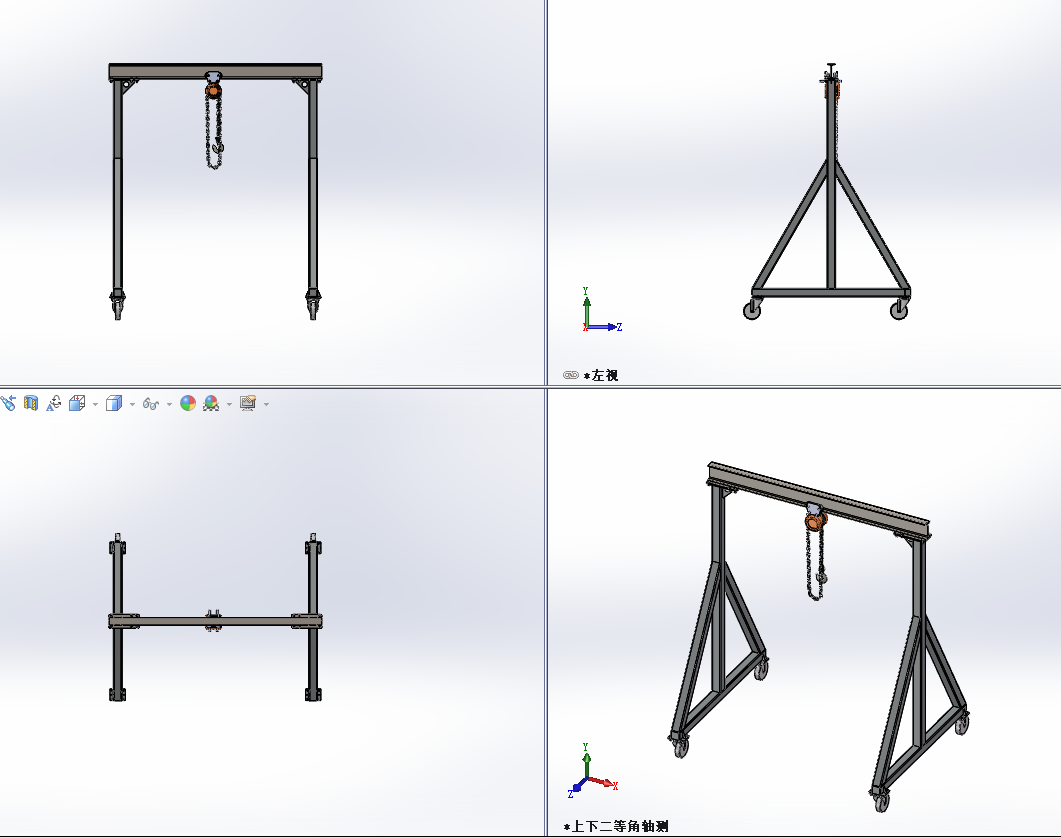The height and width of the screenshot is (838, 1061).
Task: Click the *左视 view label
Action: click(x=601, y=375)
